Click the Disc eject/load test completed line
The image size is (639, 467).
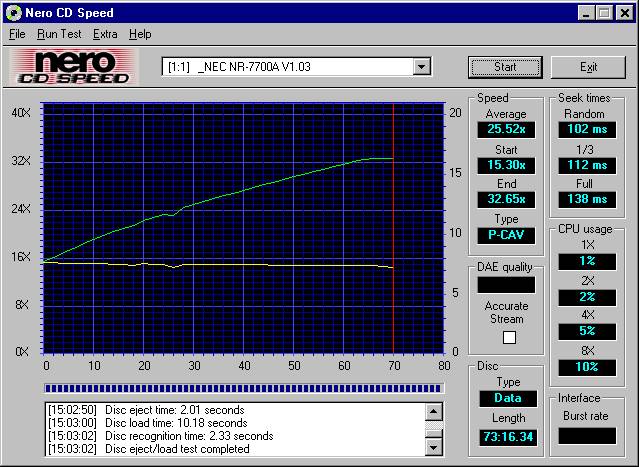click(x=149, y=449)
